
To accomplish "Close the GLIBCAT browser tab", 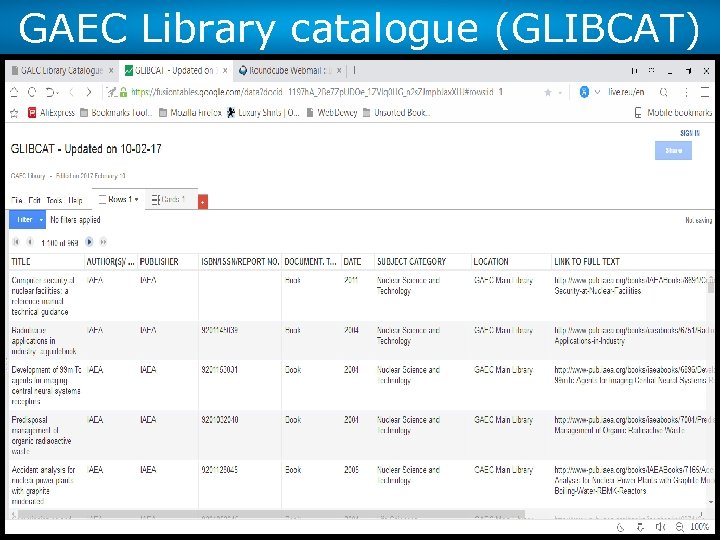I will (x=225, y=71).
